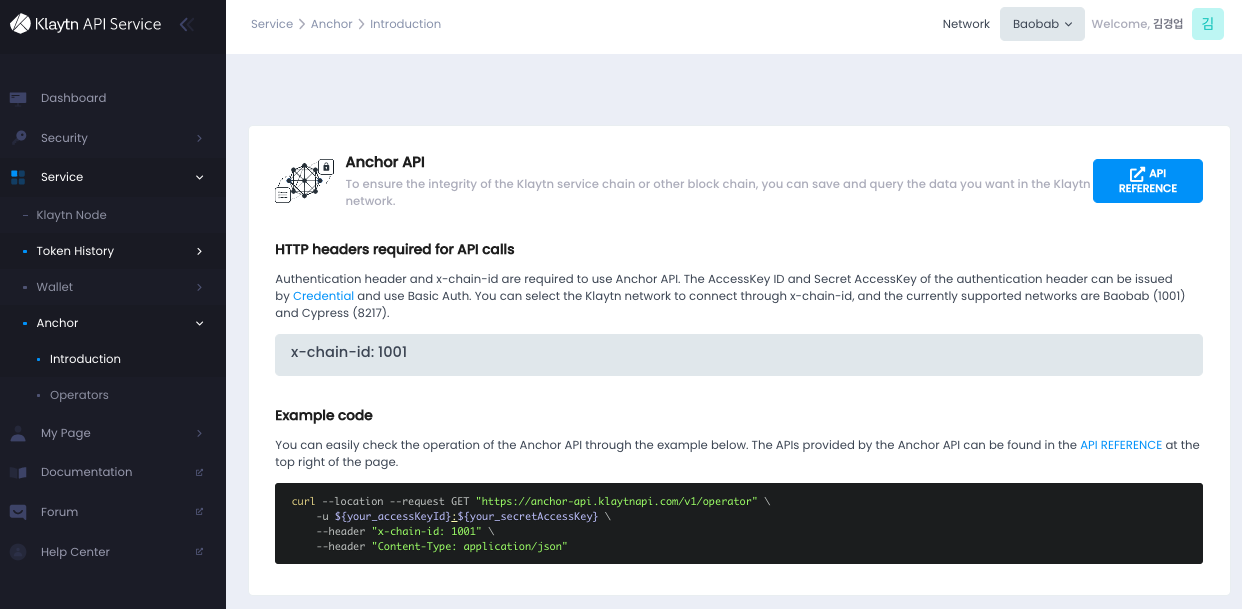Click the Forum chat bubble icon
1242x609 pixels.
[x=18, y=512]
